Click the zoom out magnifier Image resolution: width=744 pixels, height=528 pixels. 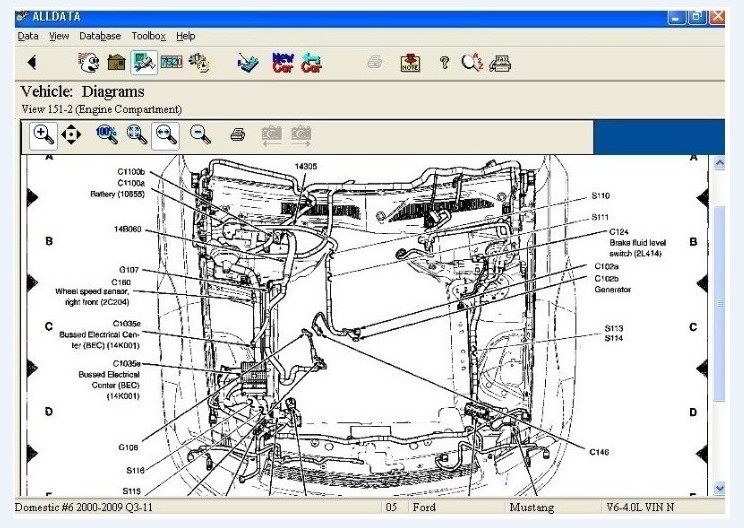(200, 135)
